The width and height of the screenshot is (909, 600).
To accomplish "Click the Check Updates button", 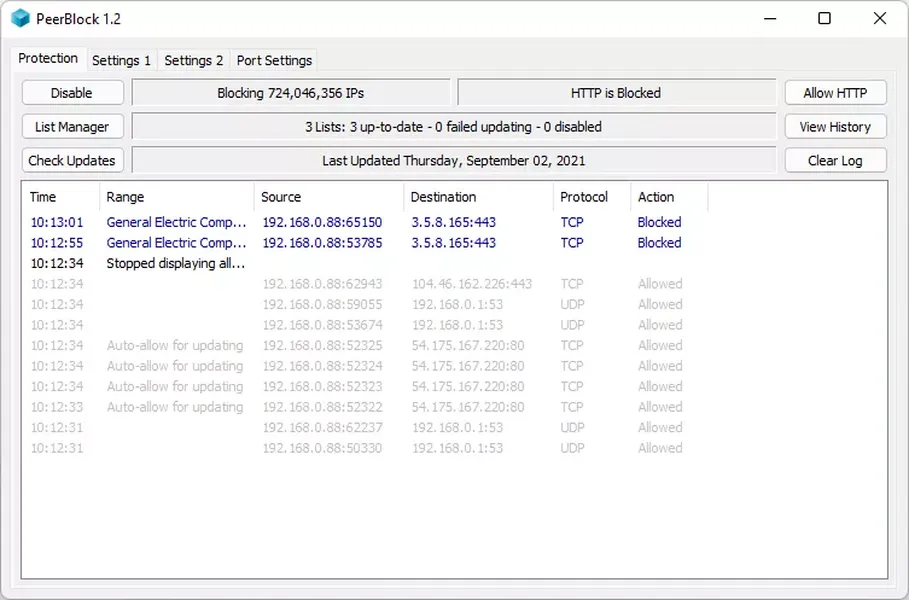I will coord(72,160).
